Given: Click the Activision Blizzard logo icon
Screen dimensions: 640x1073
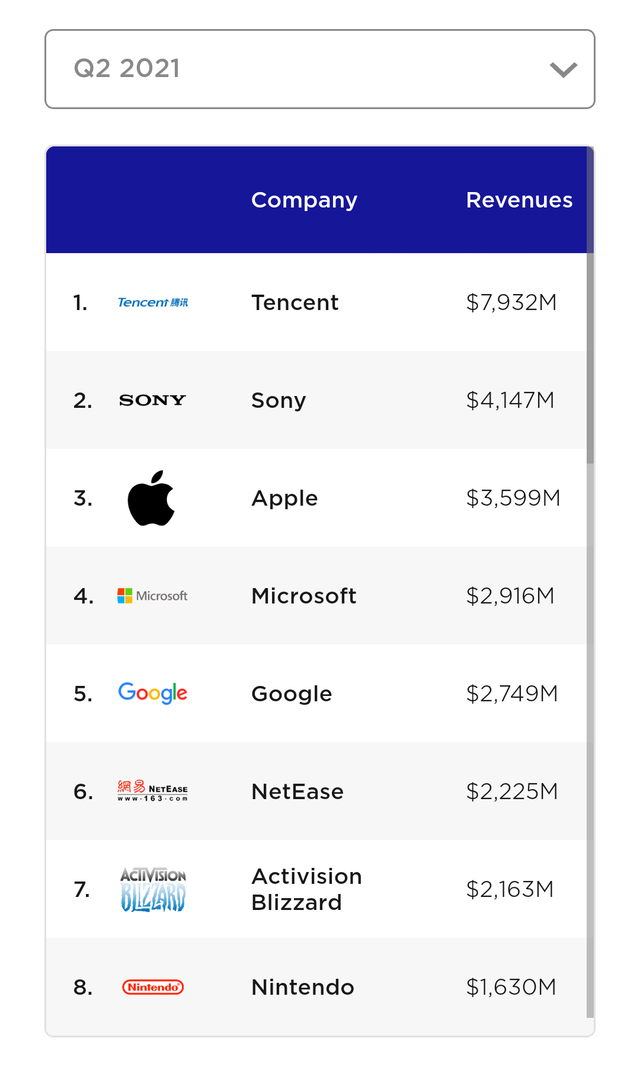Looking at the screenshot, I should pyautogui.click(x=152, y=889).
